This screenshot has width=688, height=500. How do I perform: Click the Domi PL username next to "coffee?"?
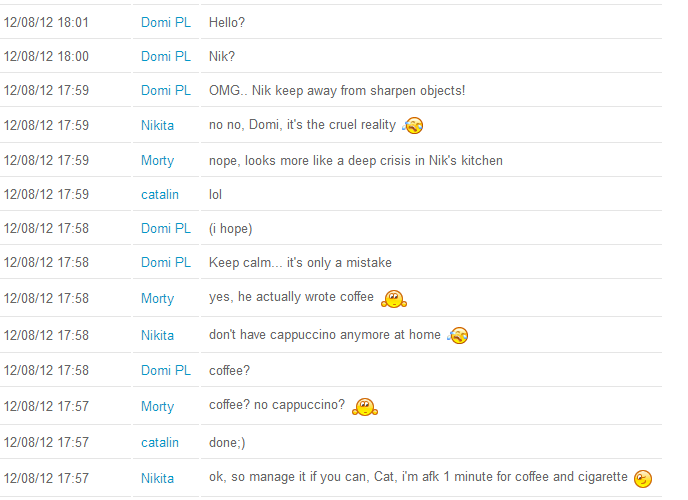tap(165, 370)
